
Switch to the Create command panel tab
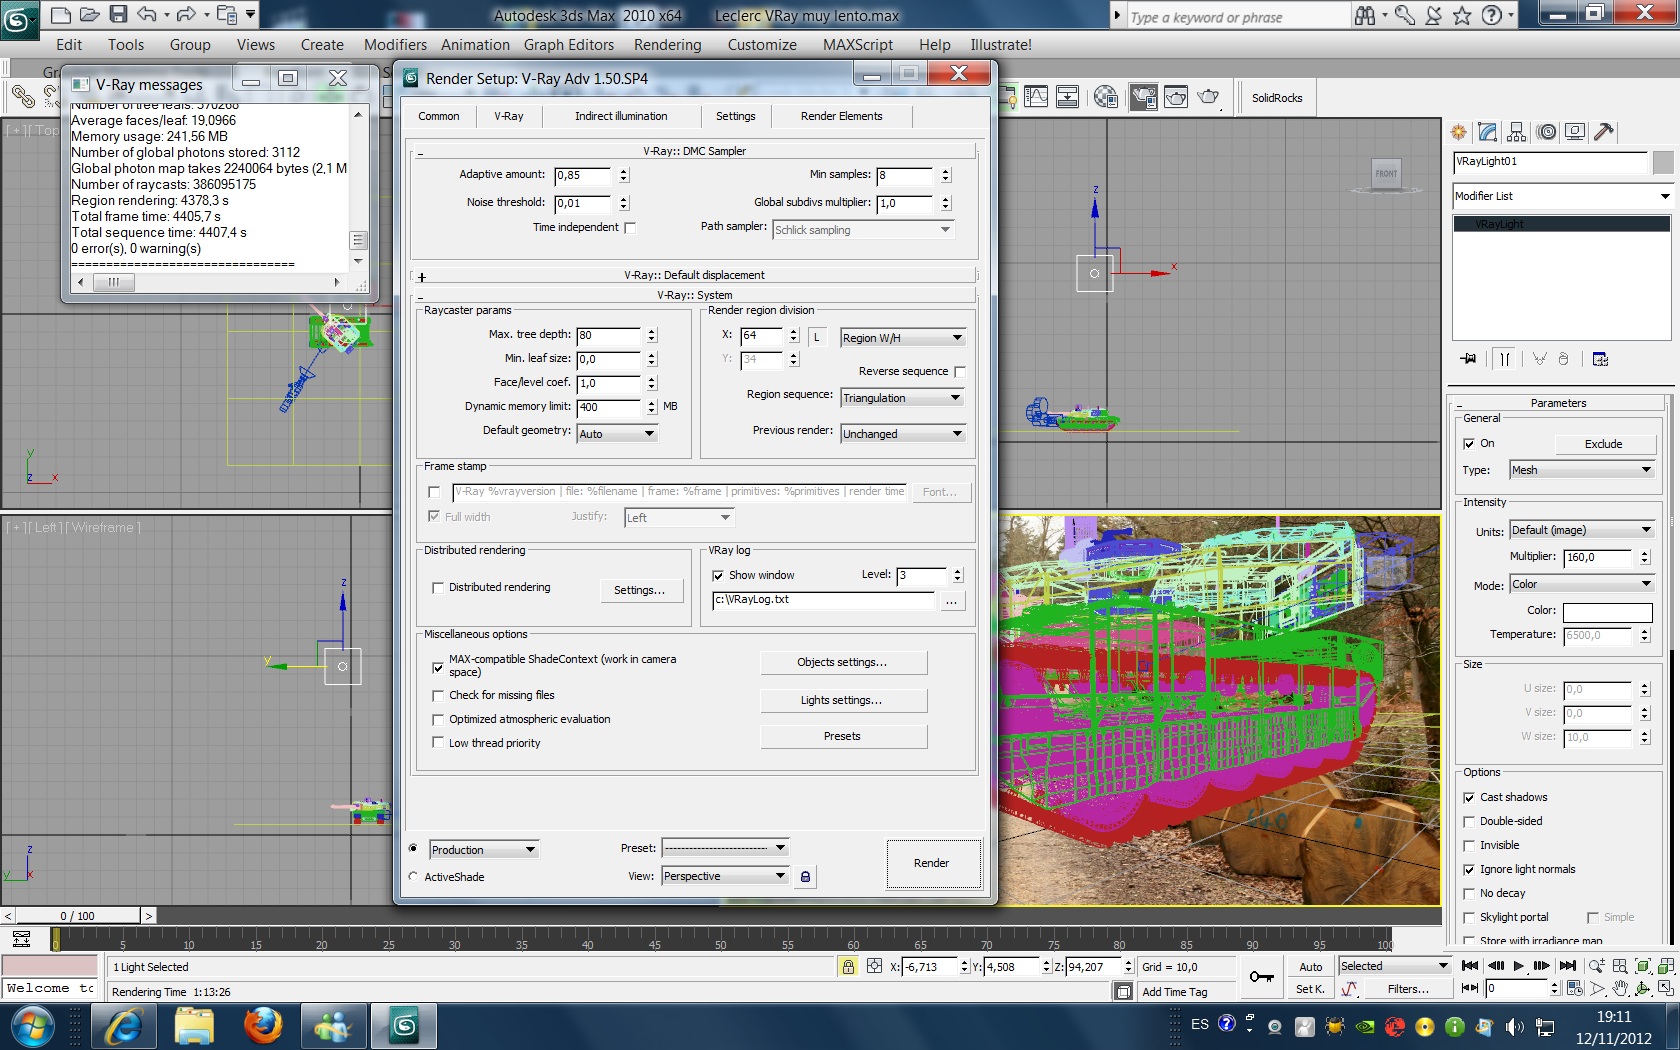point(1459,132)
